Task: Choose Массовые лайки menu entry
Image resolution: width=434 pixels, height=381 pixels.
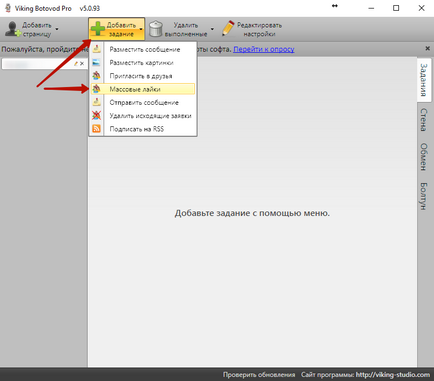Action: [x=143, y=89]
